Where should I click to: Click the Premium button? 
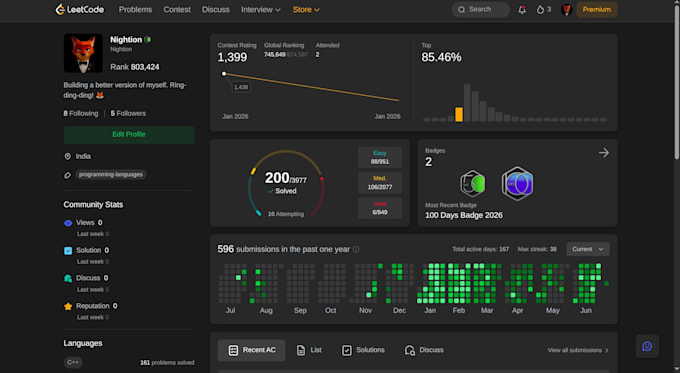pos(597,10)
